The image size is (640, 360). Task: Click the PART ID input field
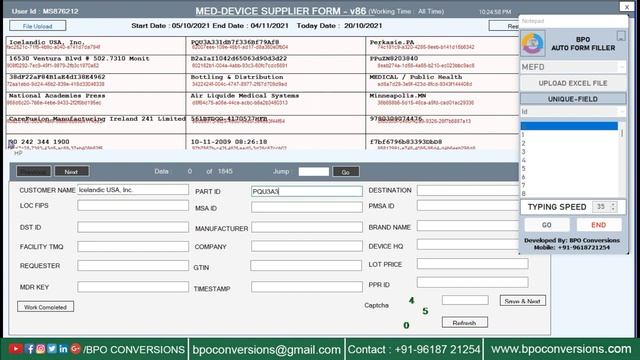pyautogui.click(x=307, y=191)
